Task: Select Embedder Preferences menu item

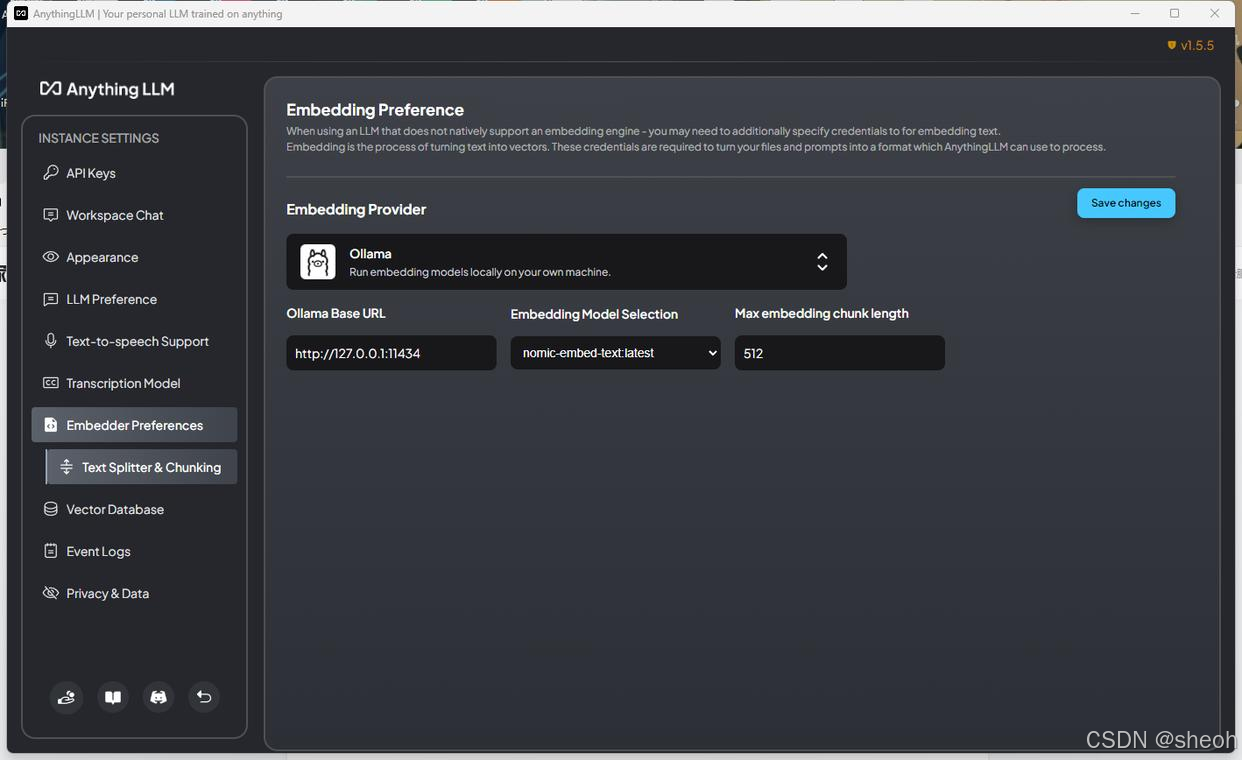Action: click(x=134, y=425)
